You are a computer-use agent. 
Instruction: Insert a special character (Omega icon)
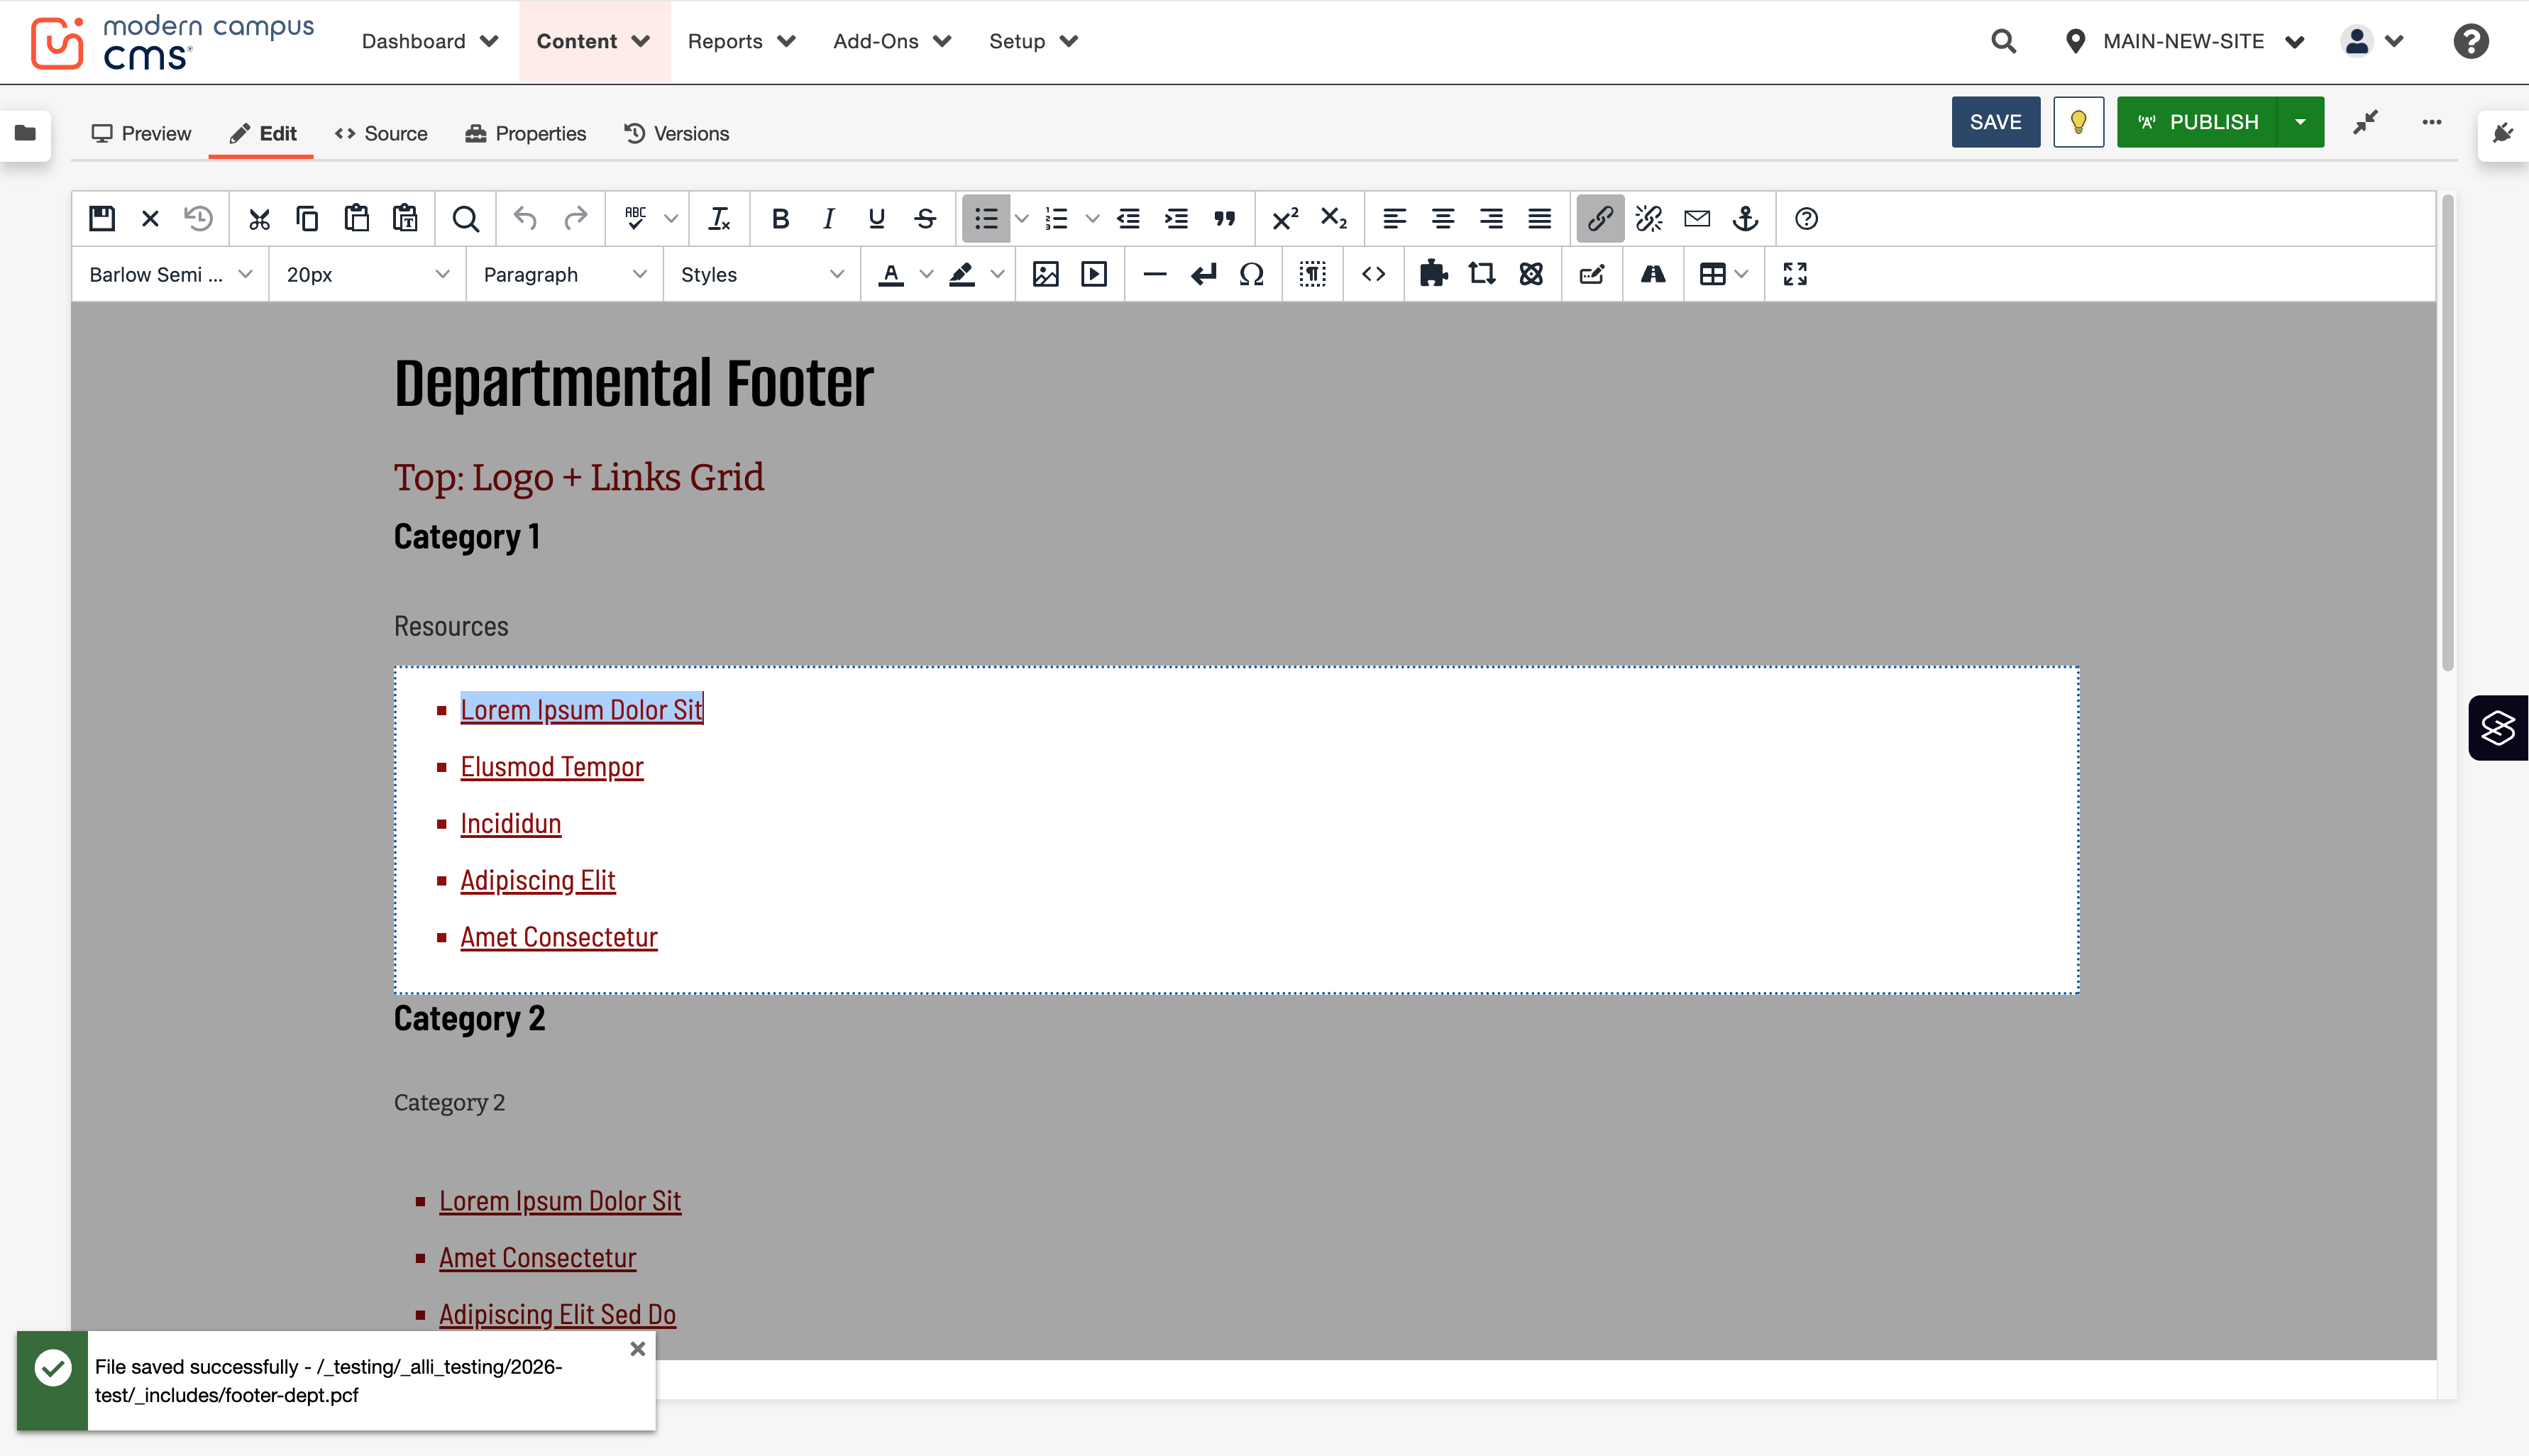1251,274
